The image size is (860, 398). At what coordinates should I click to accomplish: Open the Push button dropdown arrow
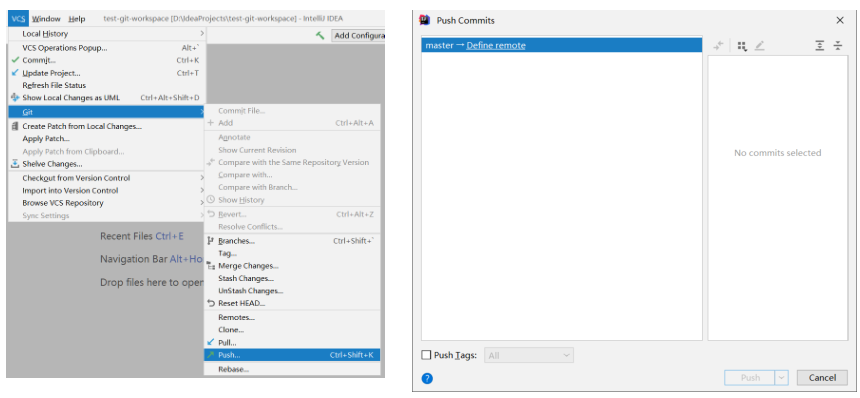[782, 378]
